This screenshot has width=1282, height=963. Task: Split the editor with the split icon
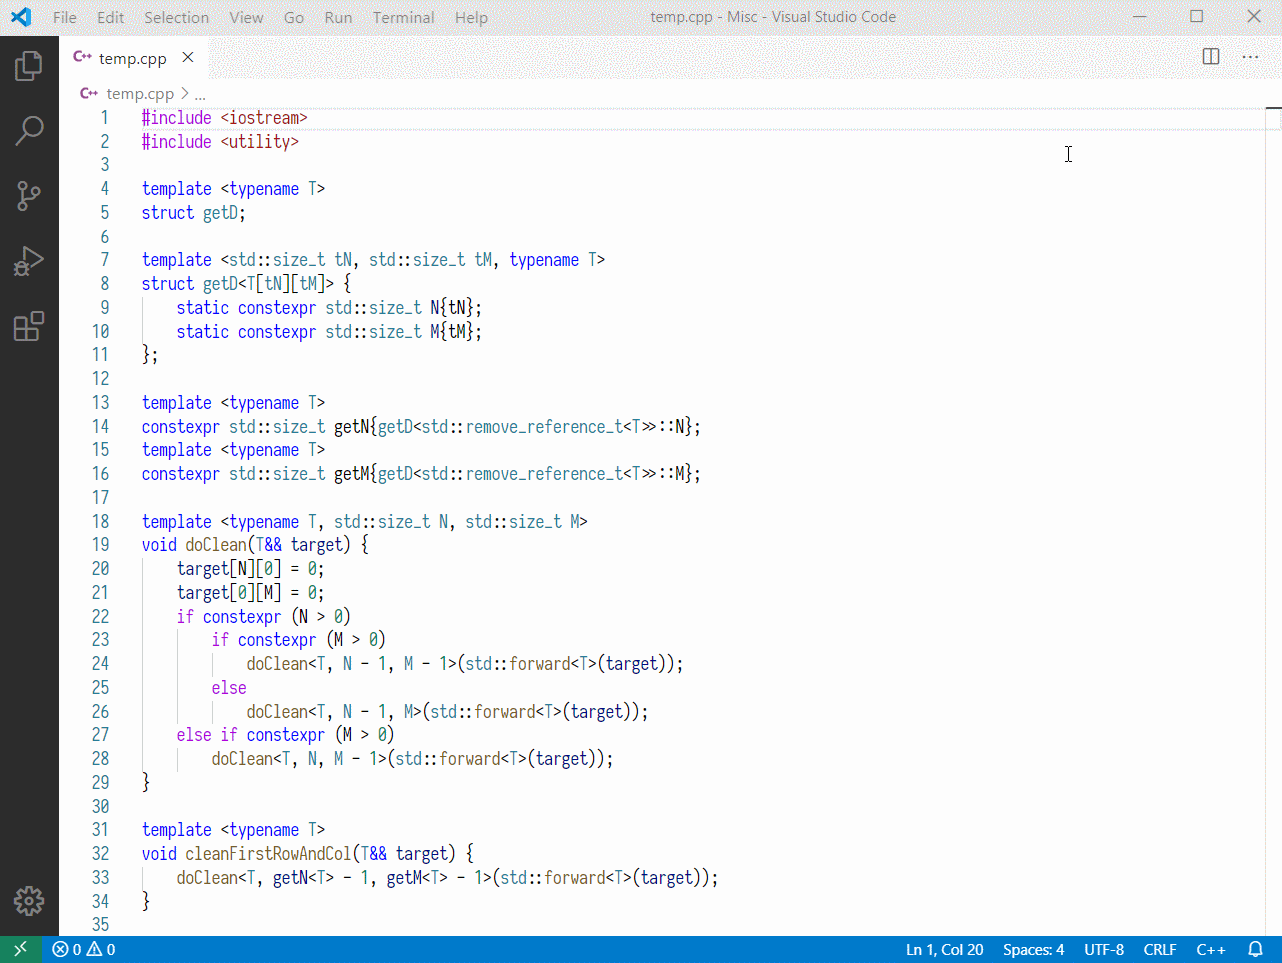point(1210,57)
